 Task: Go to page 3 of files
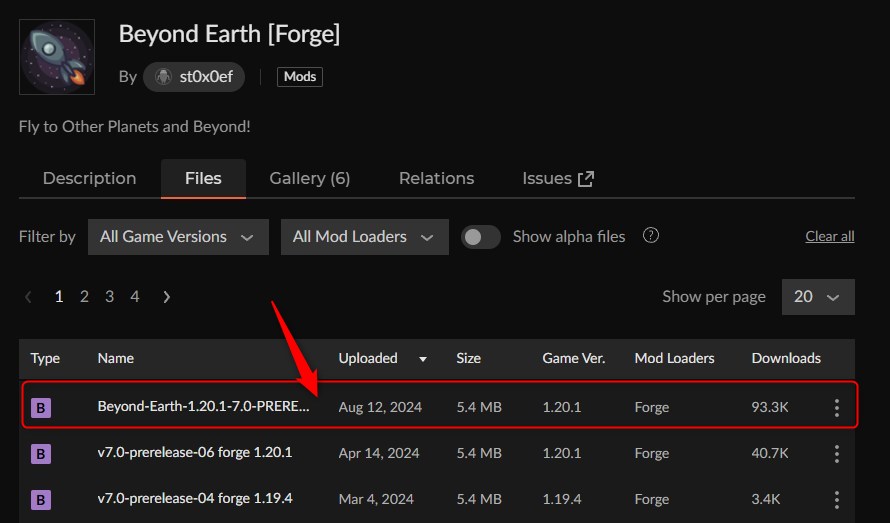click(x=110, y=296)
